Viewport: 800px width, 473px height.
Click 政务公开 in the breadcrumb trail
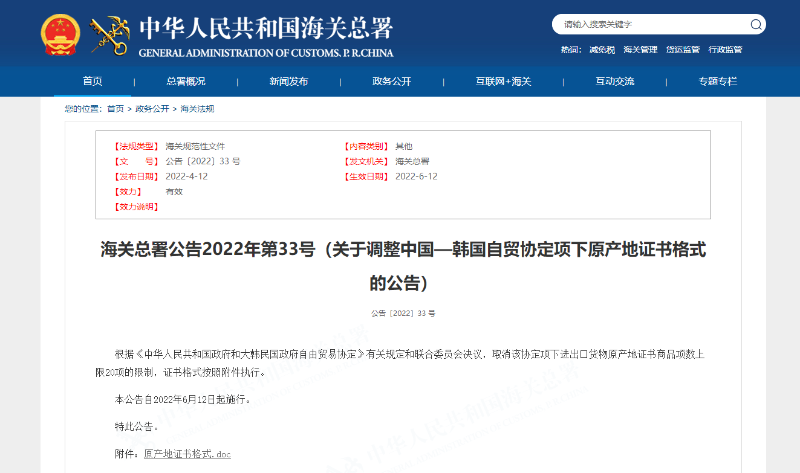(152, 108)
